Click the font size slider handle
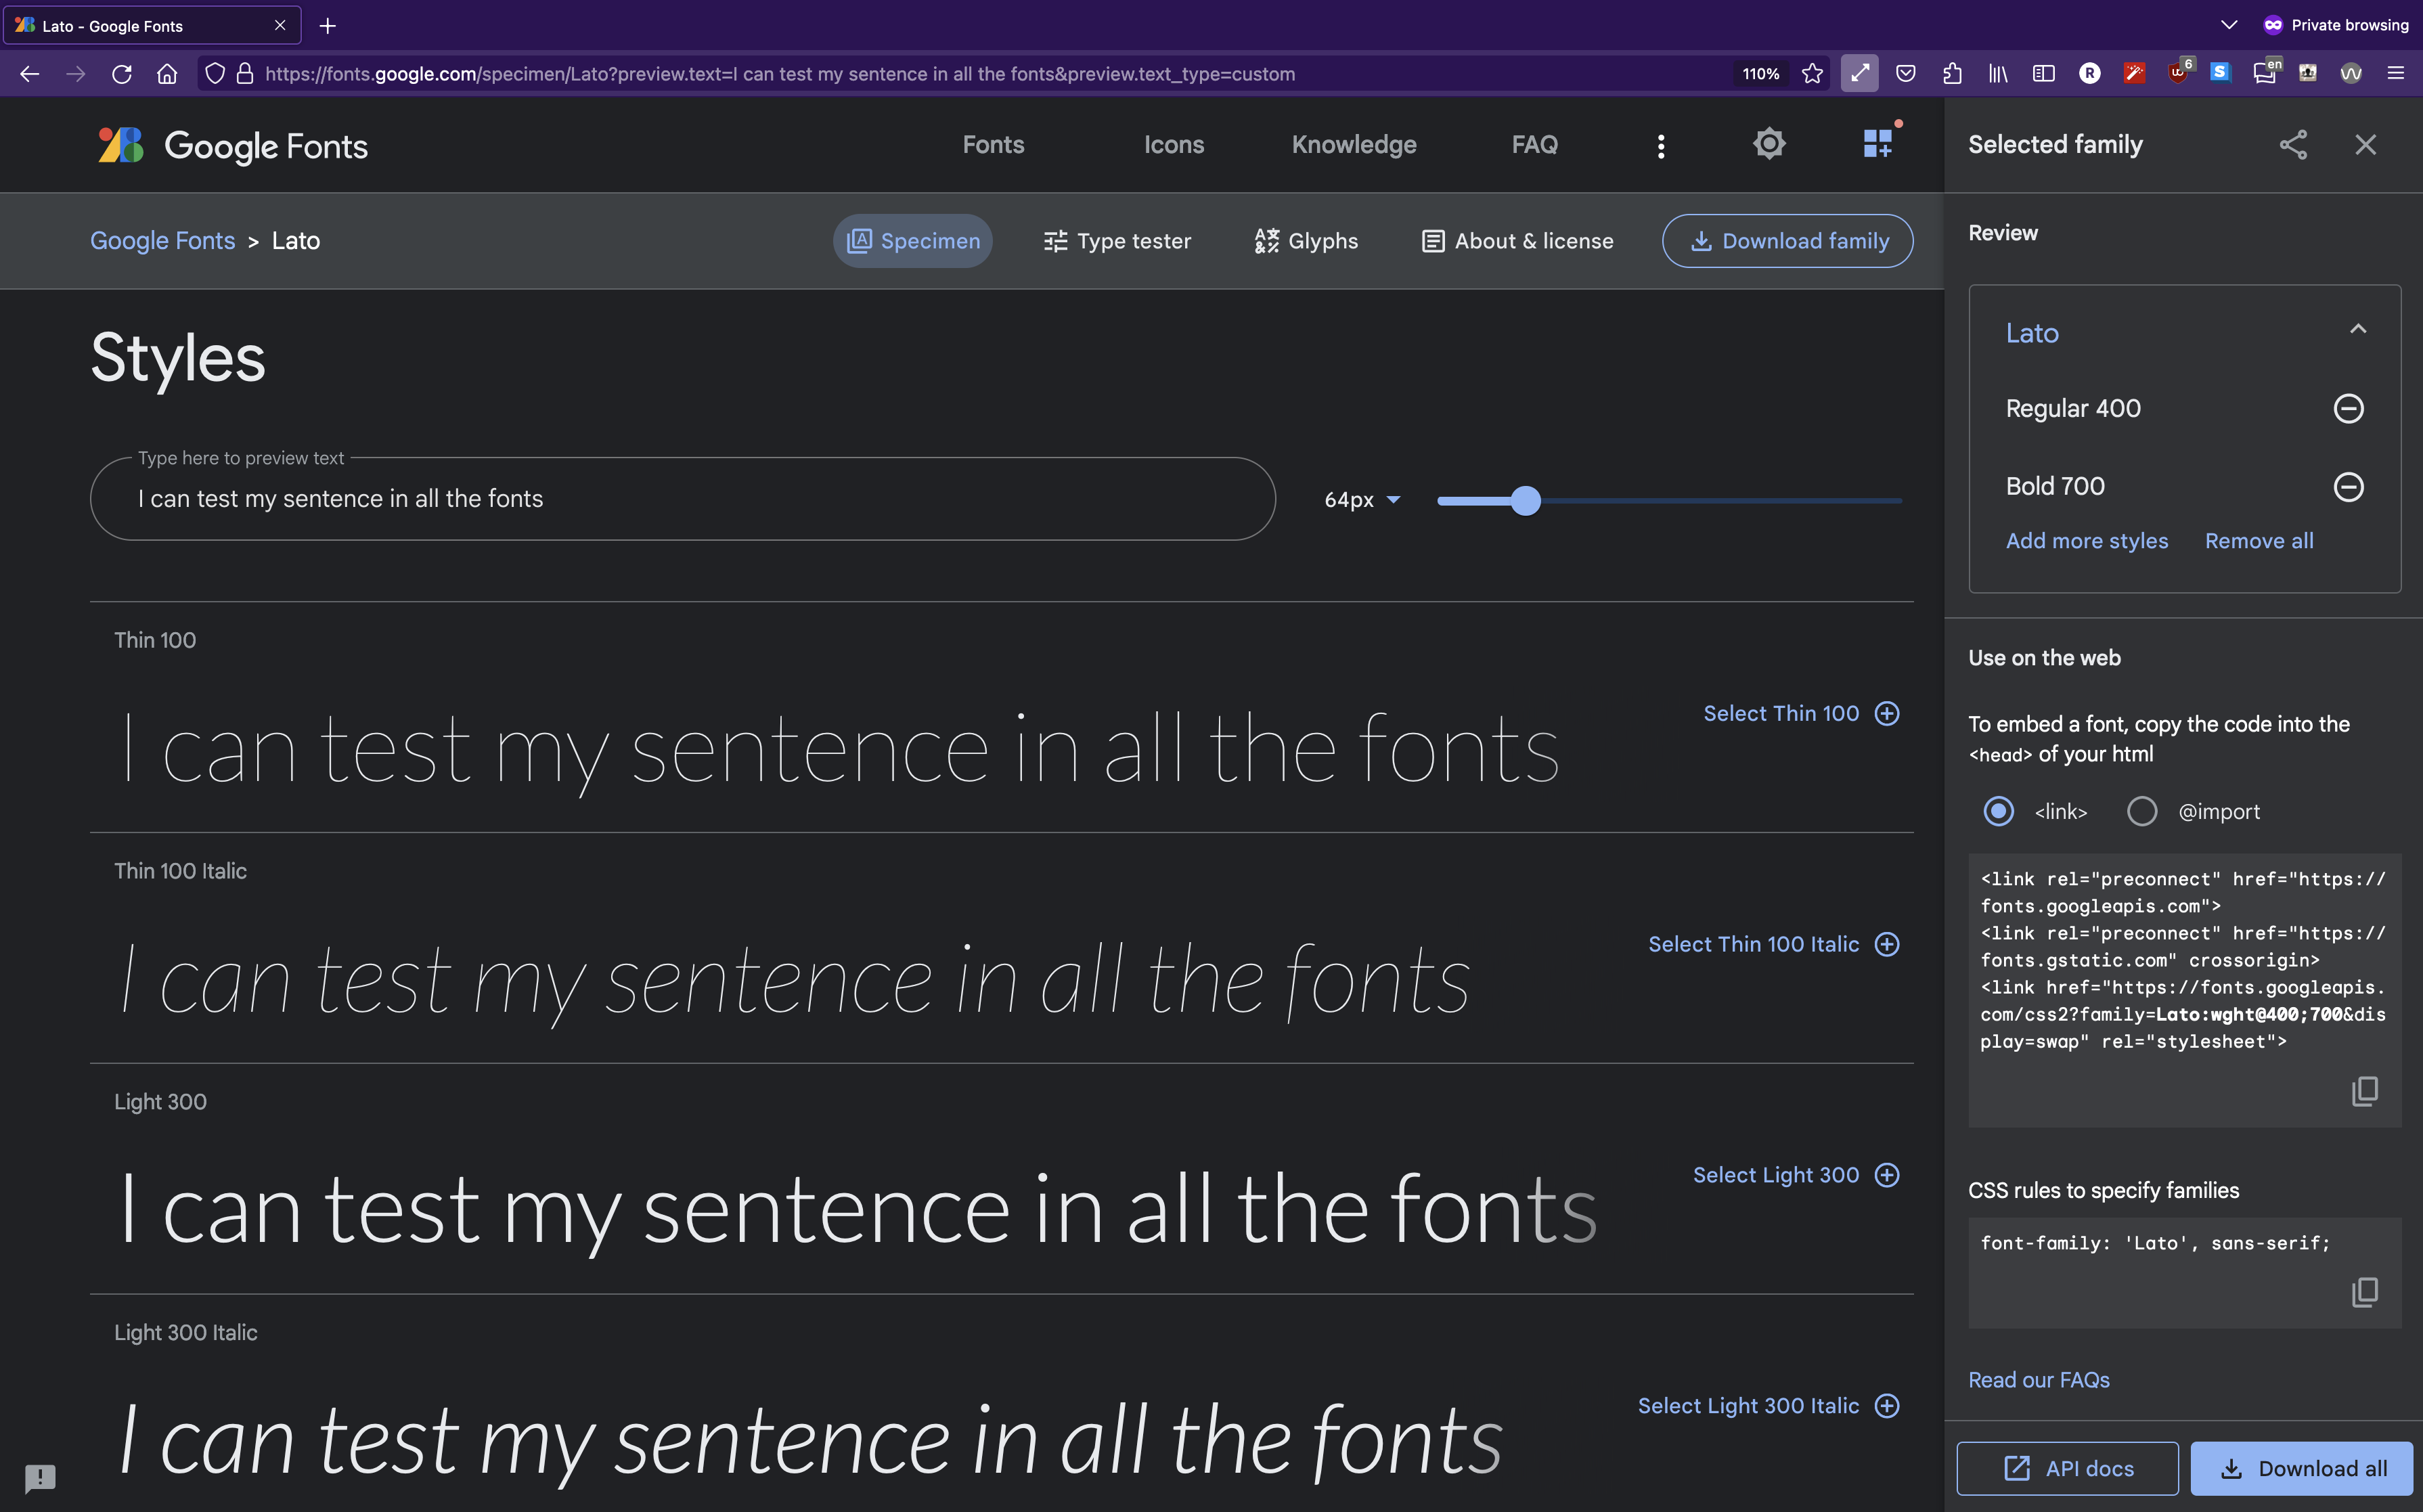 pyautogui.click(x=1525, y=500)
